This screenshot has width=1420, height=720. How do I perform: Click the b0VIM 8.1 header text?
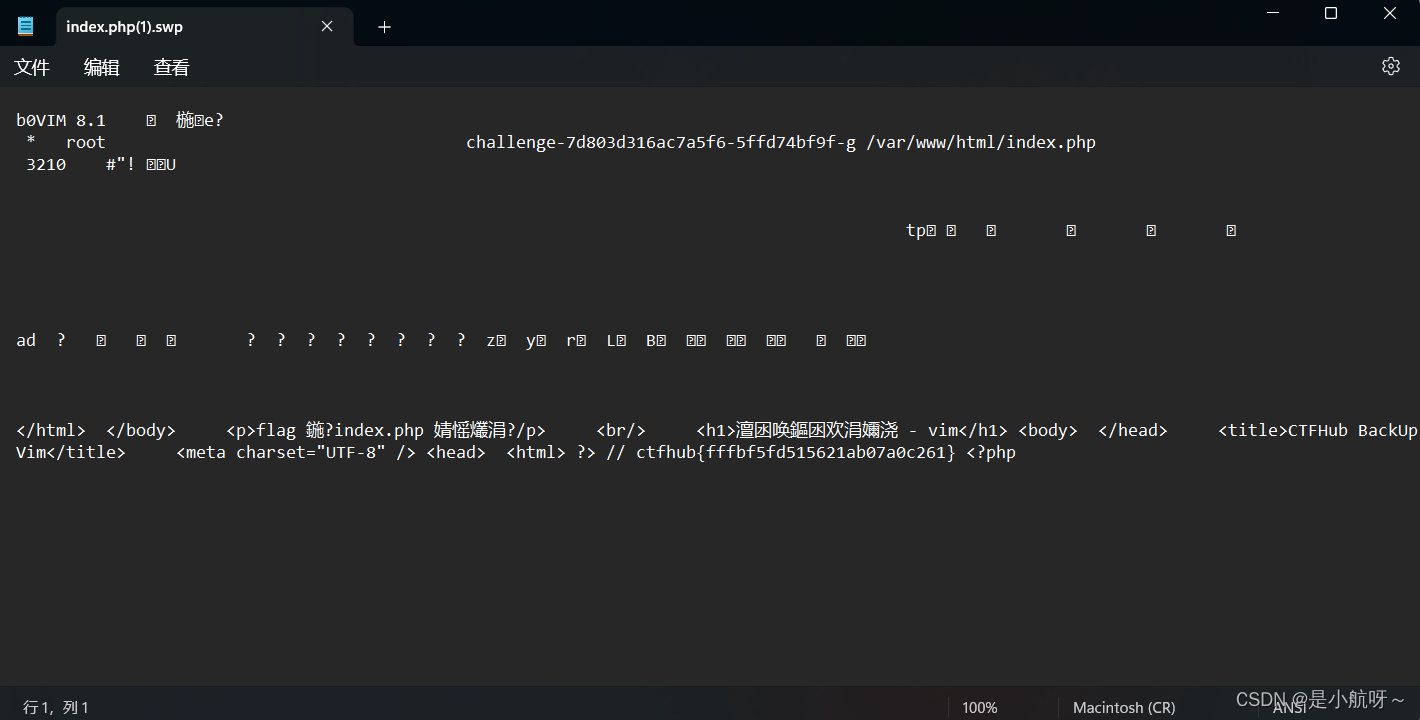click(61, 119)
